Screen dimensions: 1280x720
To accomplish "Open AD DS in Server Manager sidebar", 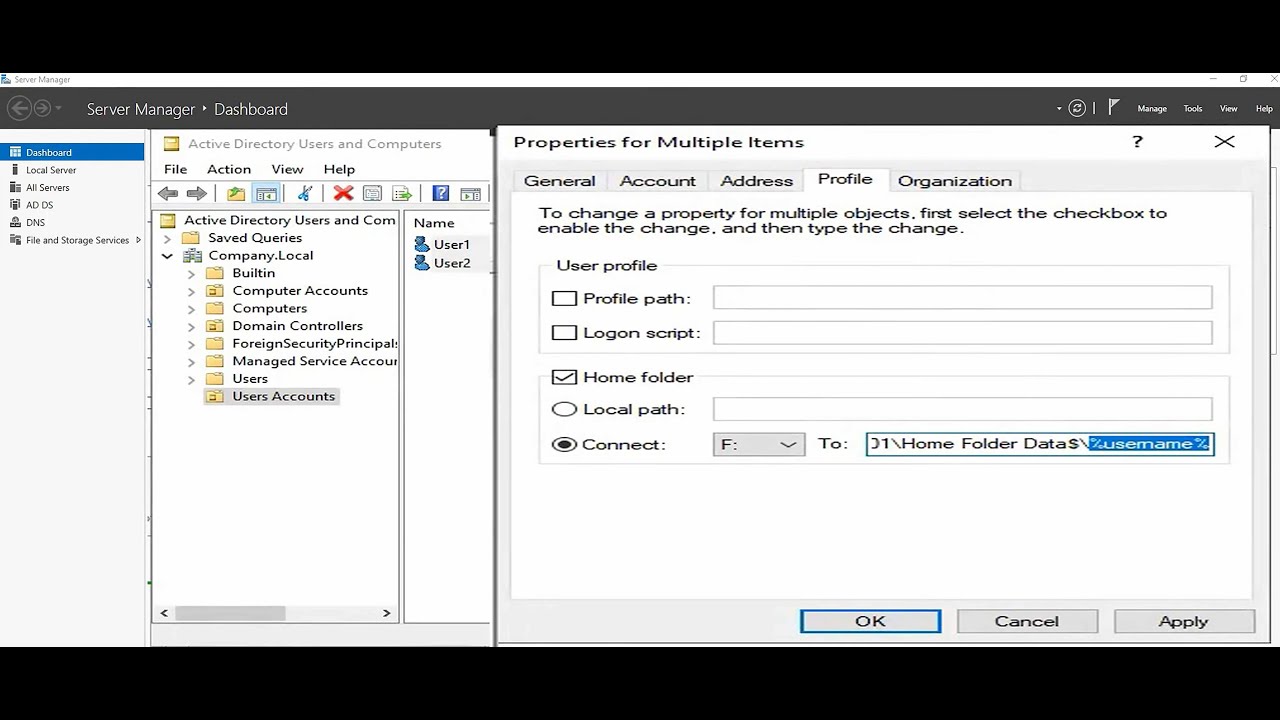I will point(39,205).
